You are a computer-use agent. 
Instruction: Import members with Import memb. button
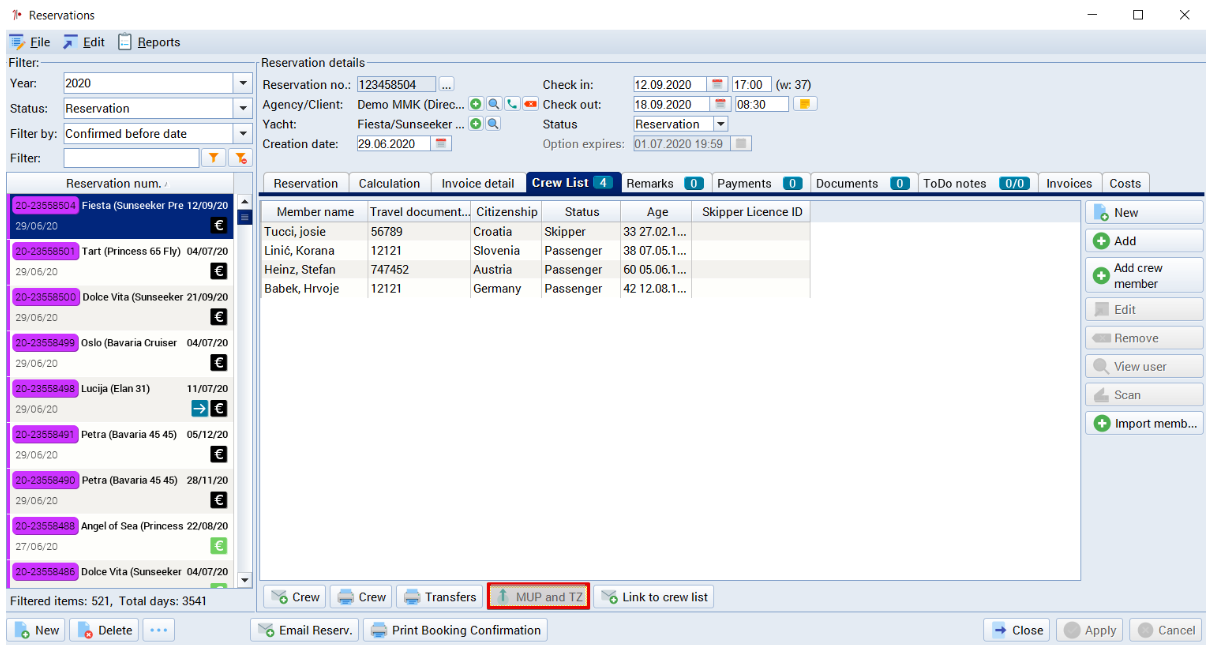pos(1143,422)
